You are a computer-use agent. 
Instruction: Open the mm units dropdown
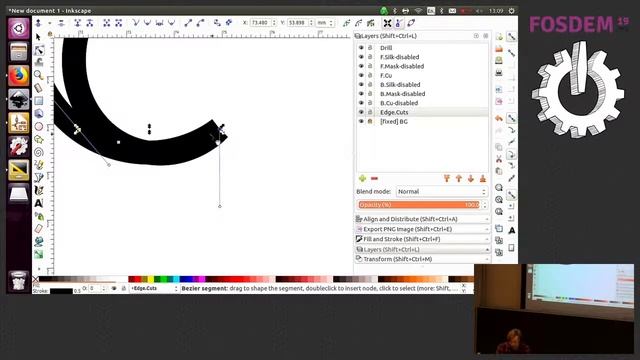(x=326, y=23)
